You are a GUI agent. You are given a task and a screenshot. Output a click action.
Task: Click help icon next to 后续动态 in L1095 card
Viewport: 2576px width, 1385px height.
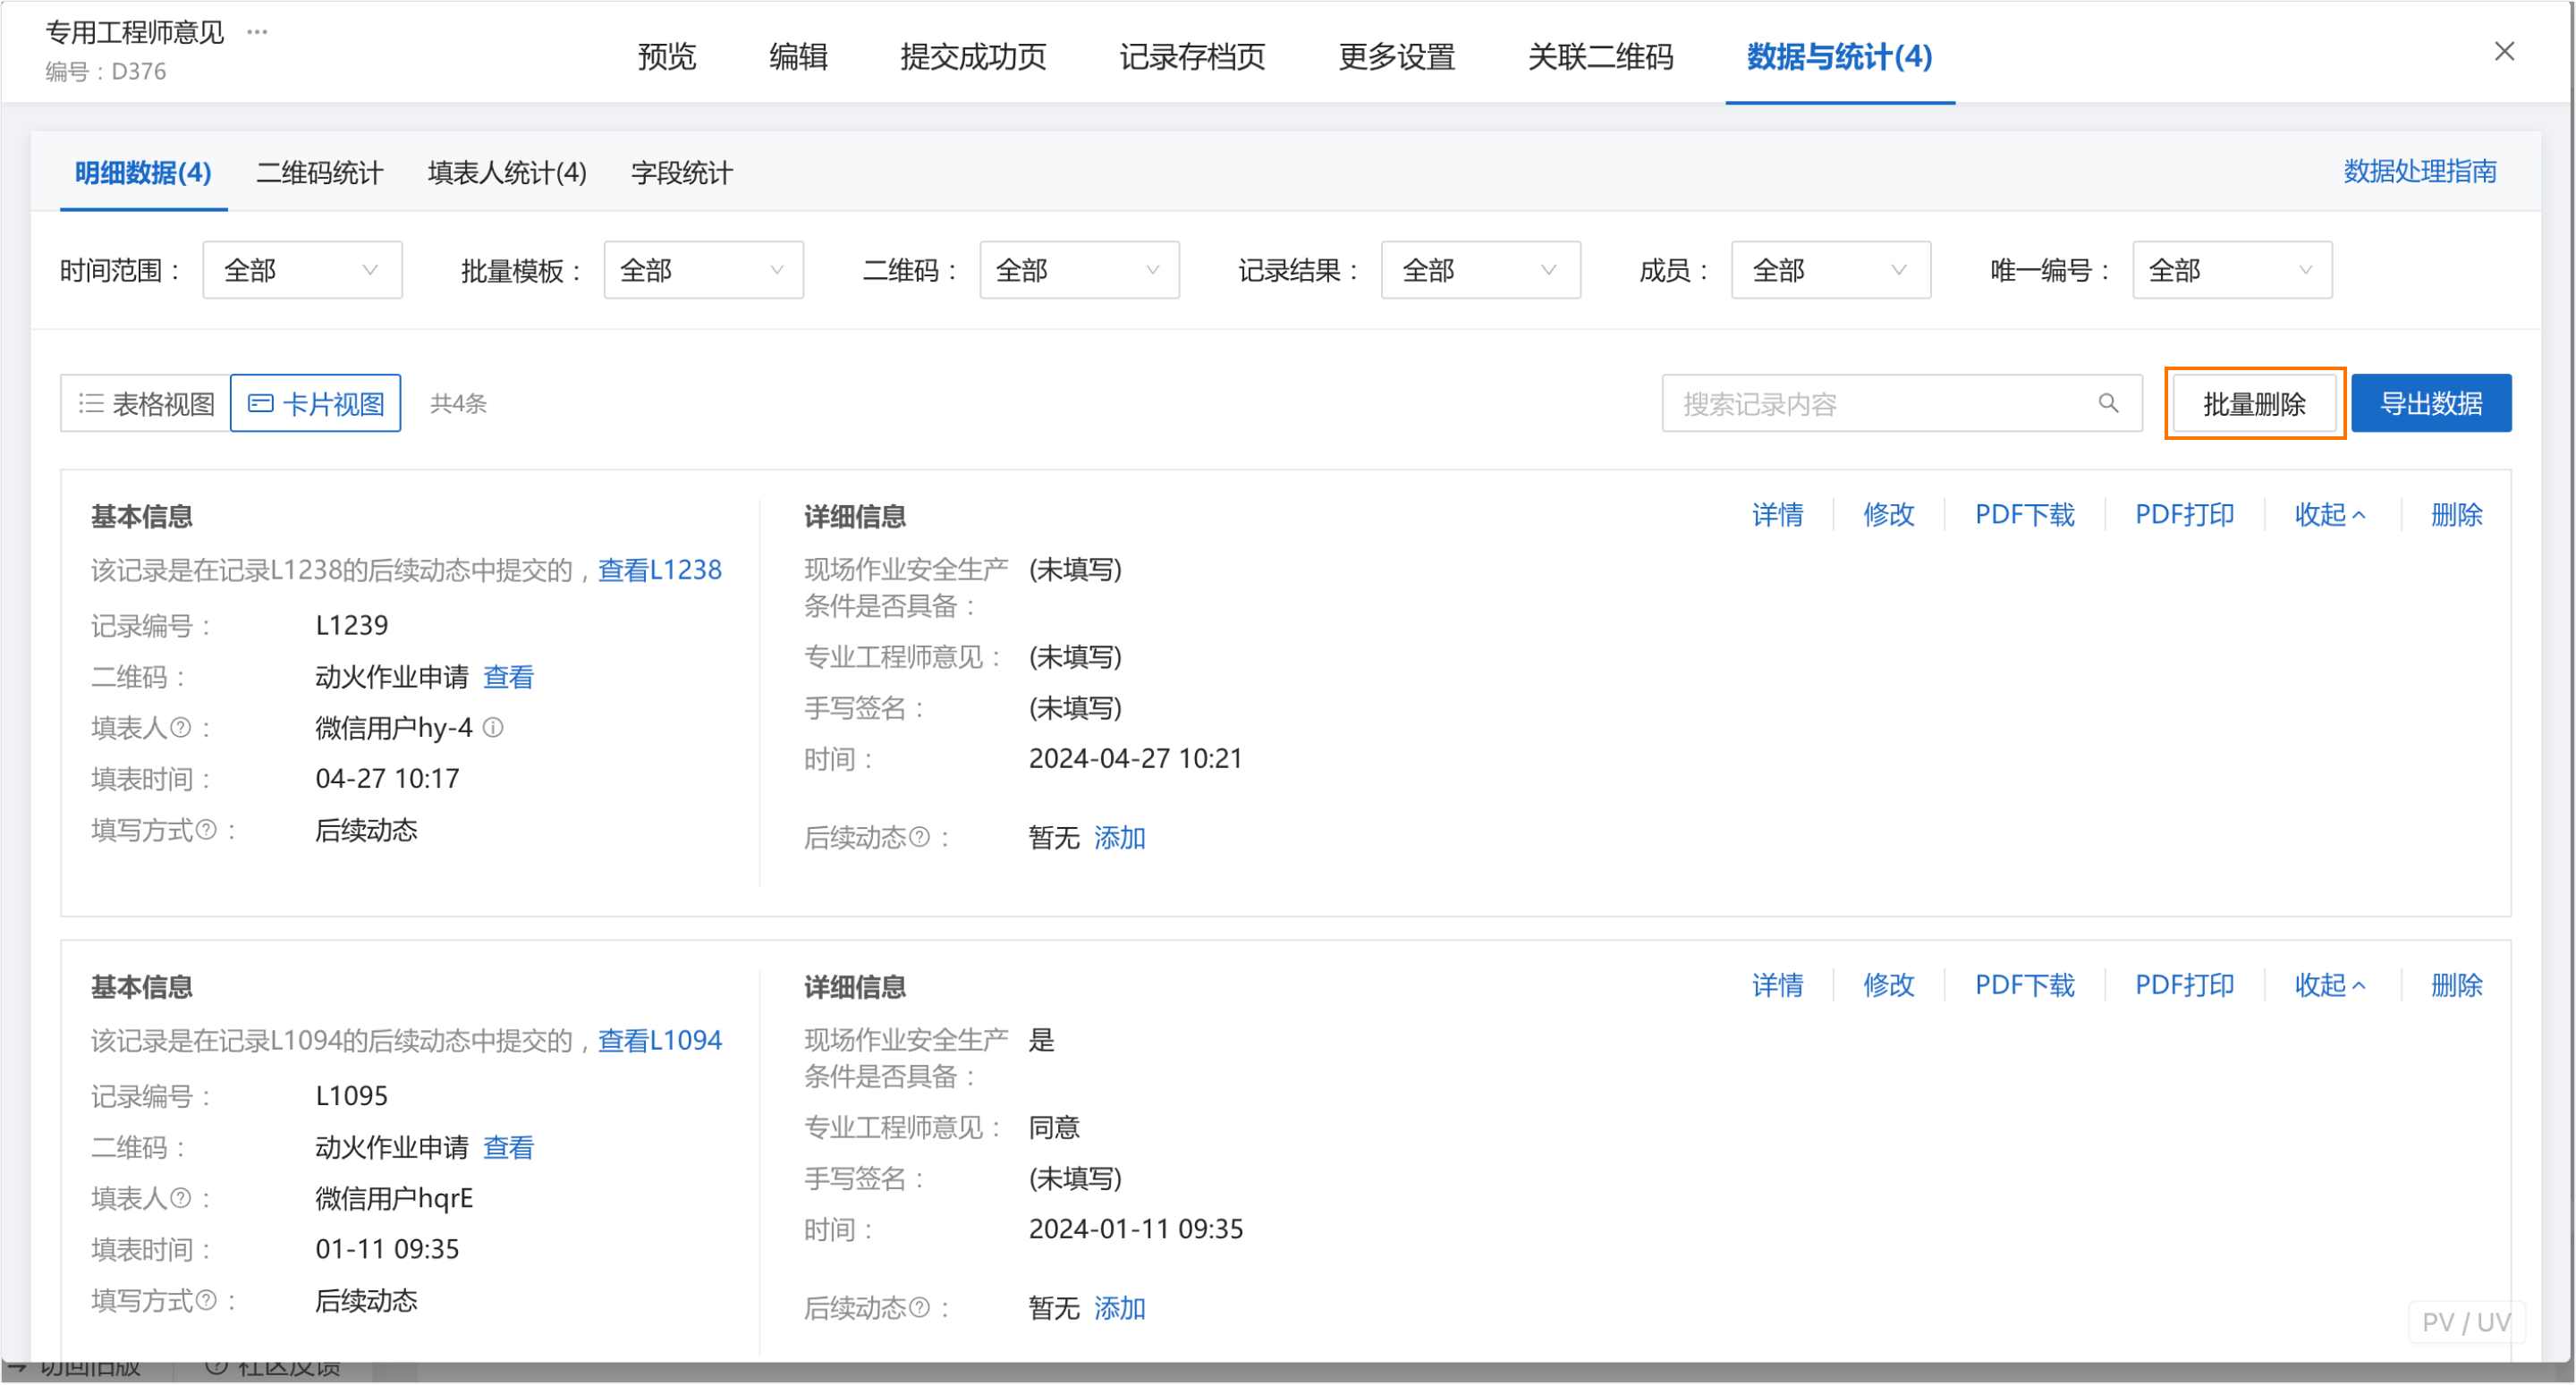[919, 1307]
